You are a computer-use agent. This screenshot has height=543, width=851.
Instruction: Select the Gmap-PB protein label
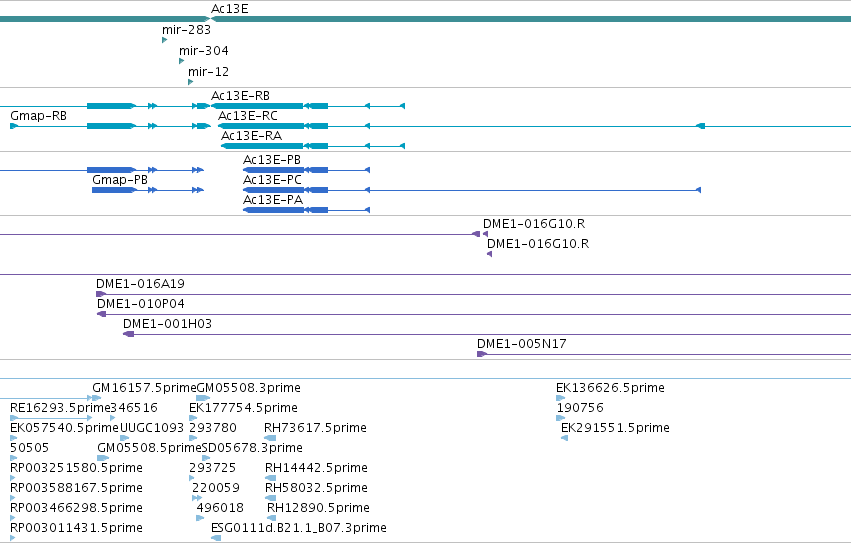point(120,180)
